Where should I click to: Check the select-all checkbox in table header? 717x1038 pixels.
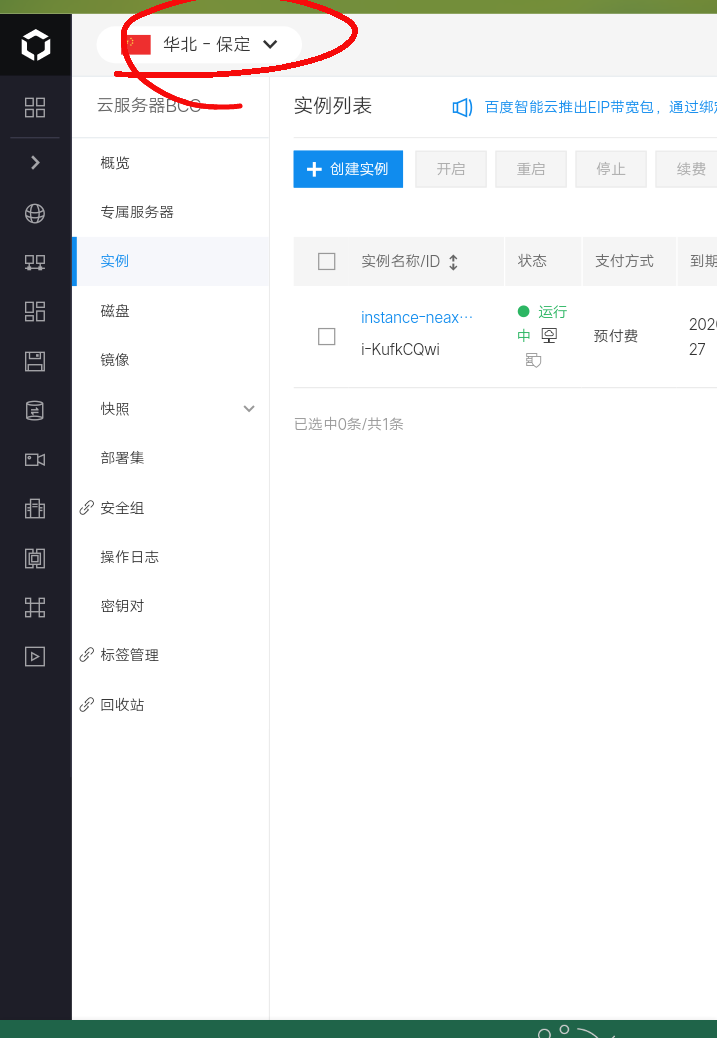[x=326, y=261]
